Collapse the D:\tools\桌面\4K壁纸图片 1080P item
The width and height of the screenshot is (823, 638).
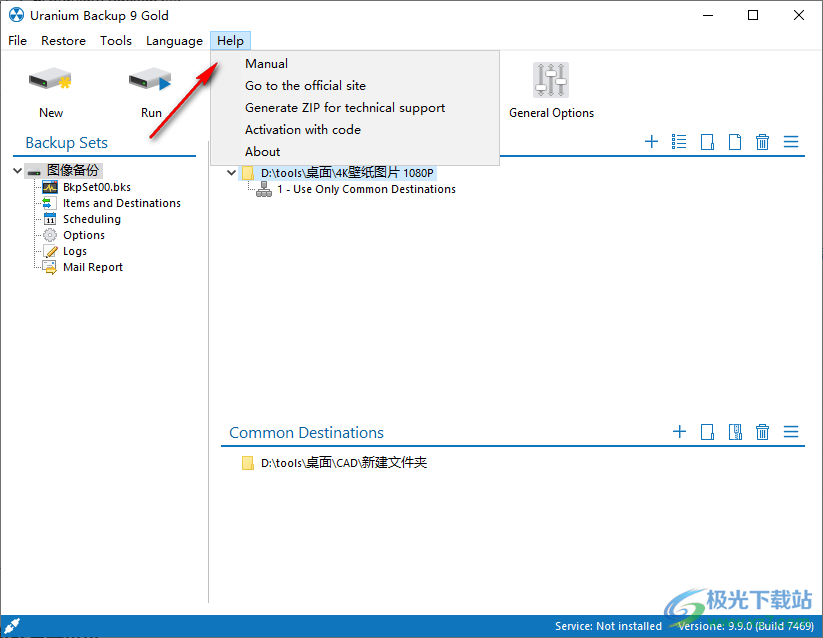231,173
